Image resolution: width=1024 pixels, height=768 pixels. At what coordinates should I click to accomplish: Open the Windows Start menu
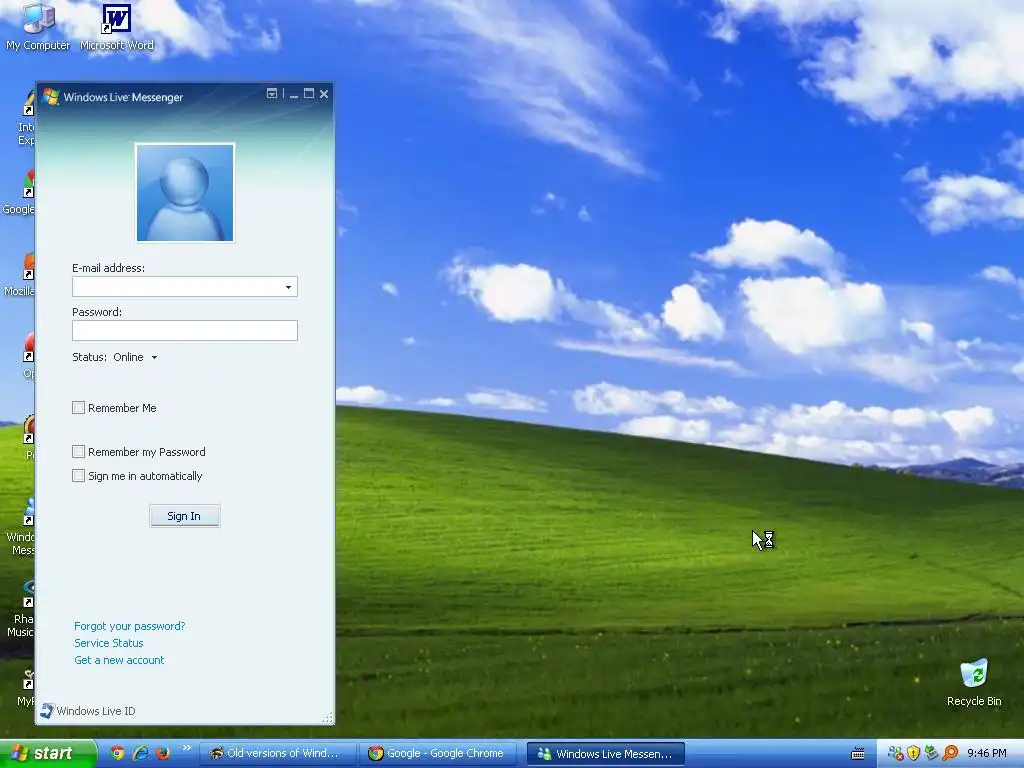pyautogui.click(x=47, y=754)
